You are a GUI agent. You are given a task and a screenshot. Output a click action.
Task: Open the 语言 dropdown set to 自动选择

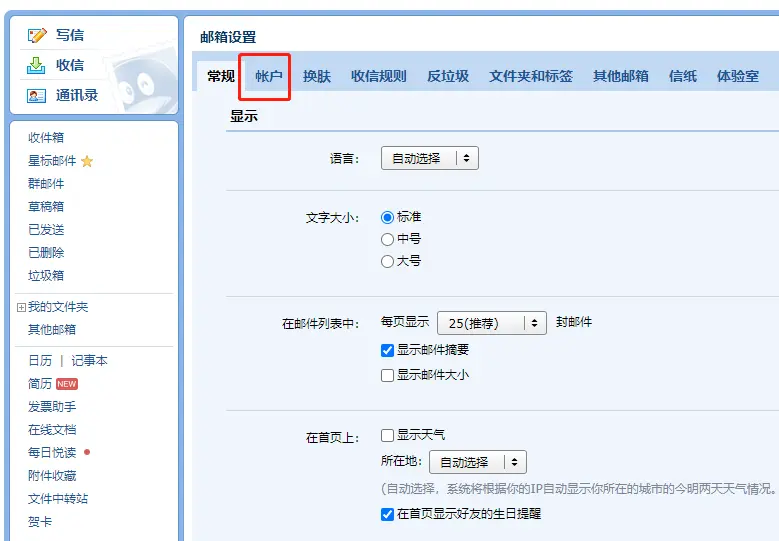point(430,158)
